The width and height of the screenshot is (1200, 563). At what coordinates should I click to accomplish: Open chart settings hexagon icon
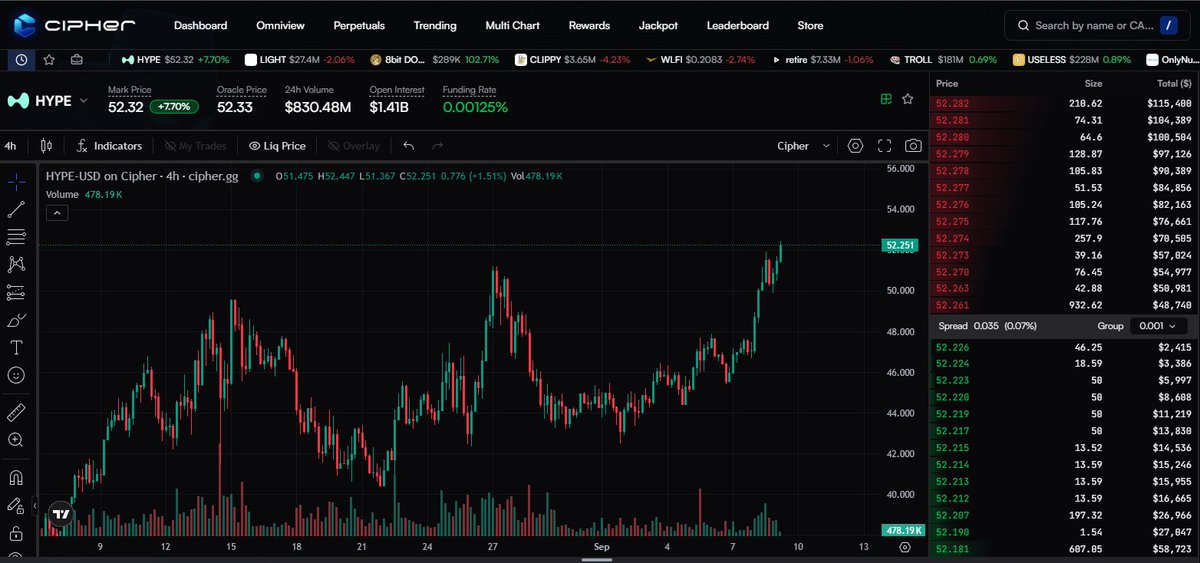click(855, 145)
